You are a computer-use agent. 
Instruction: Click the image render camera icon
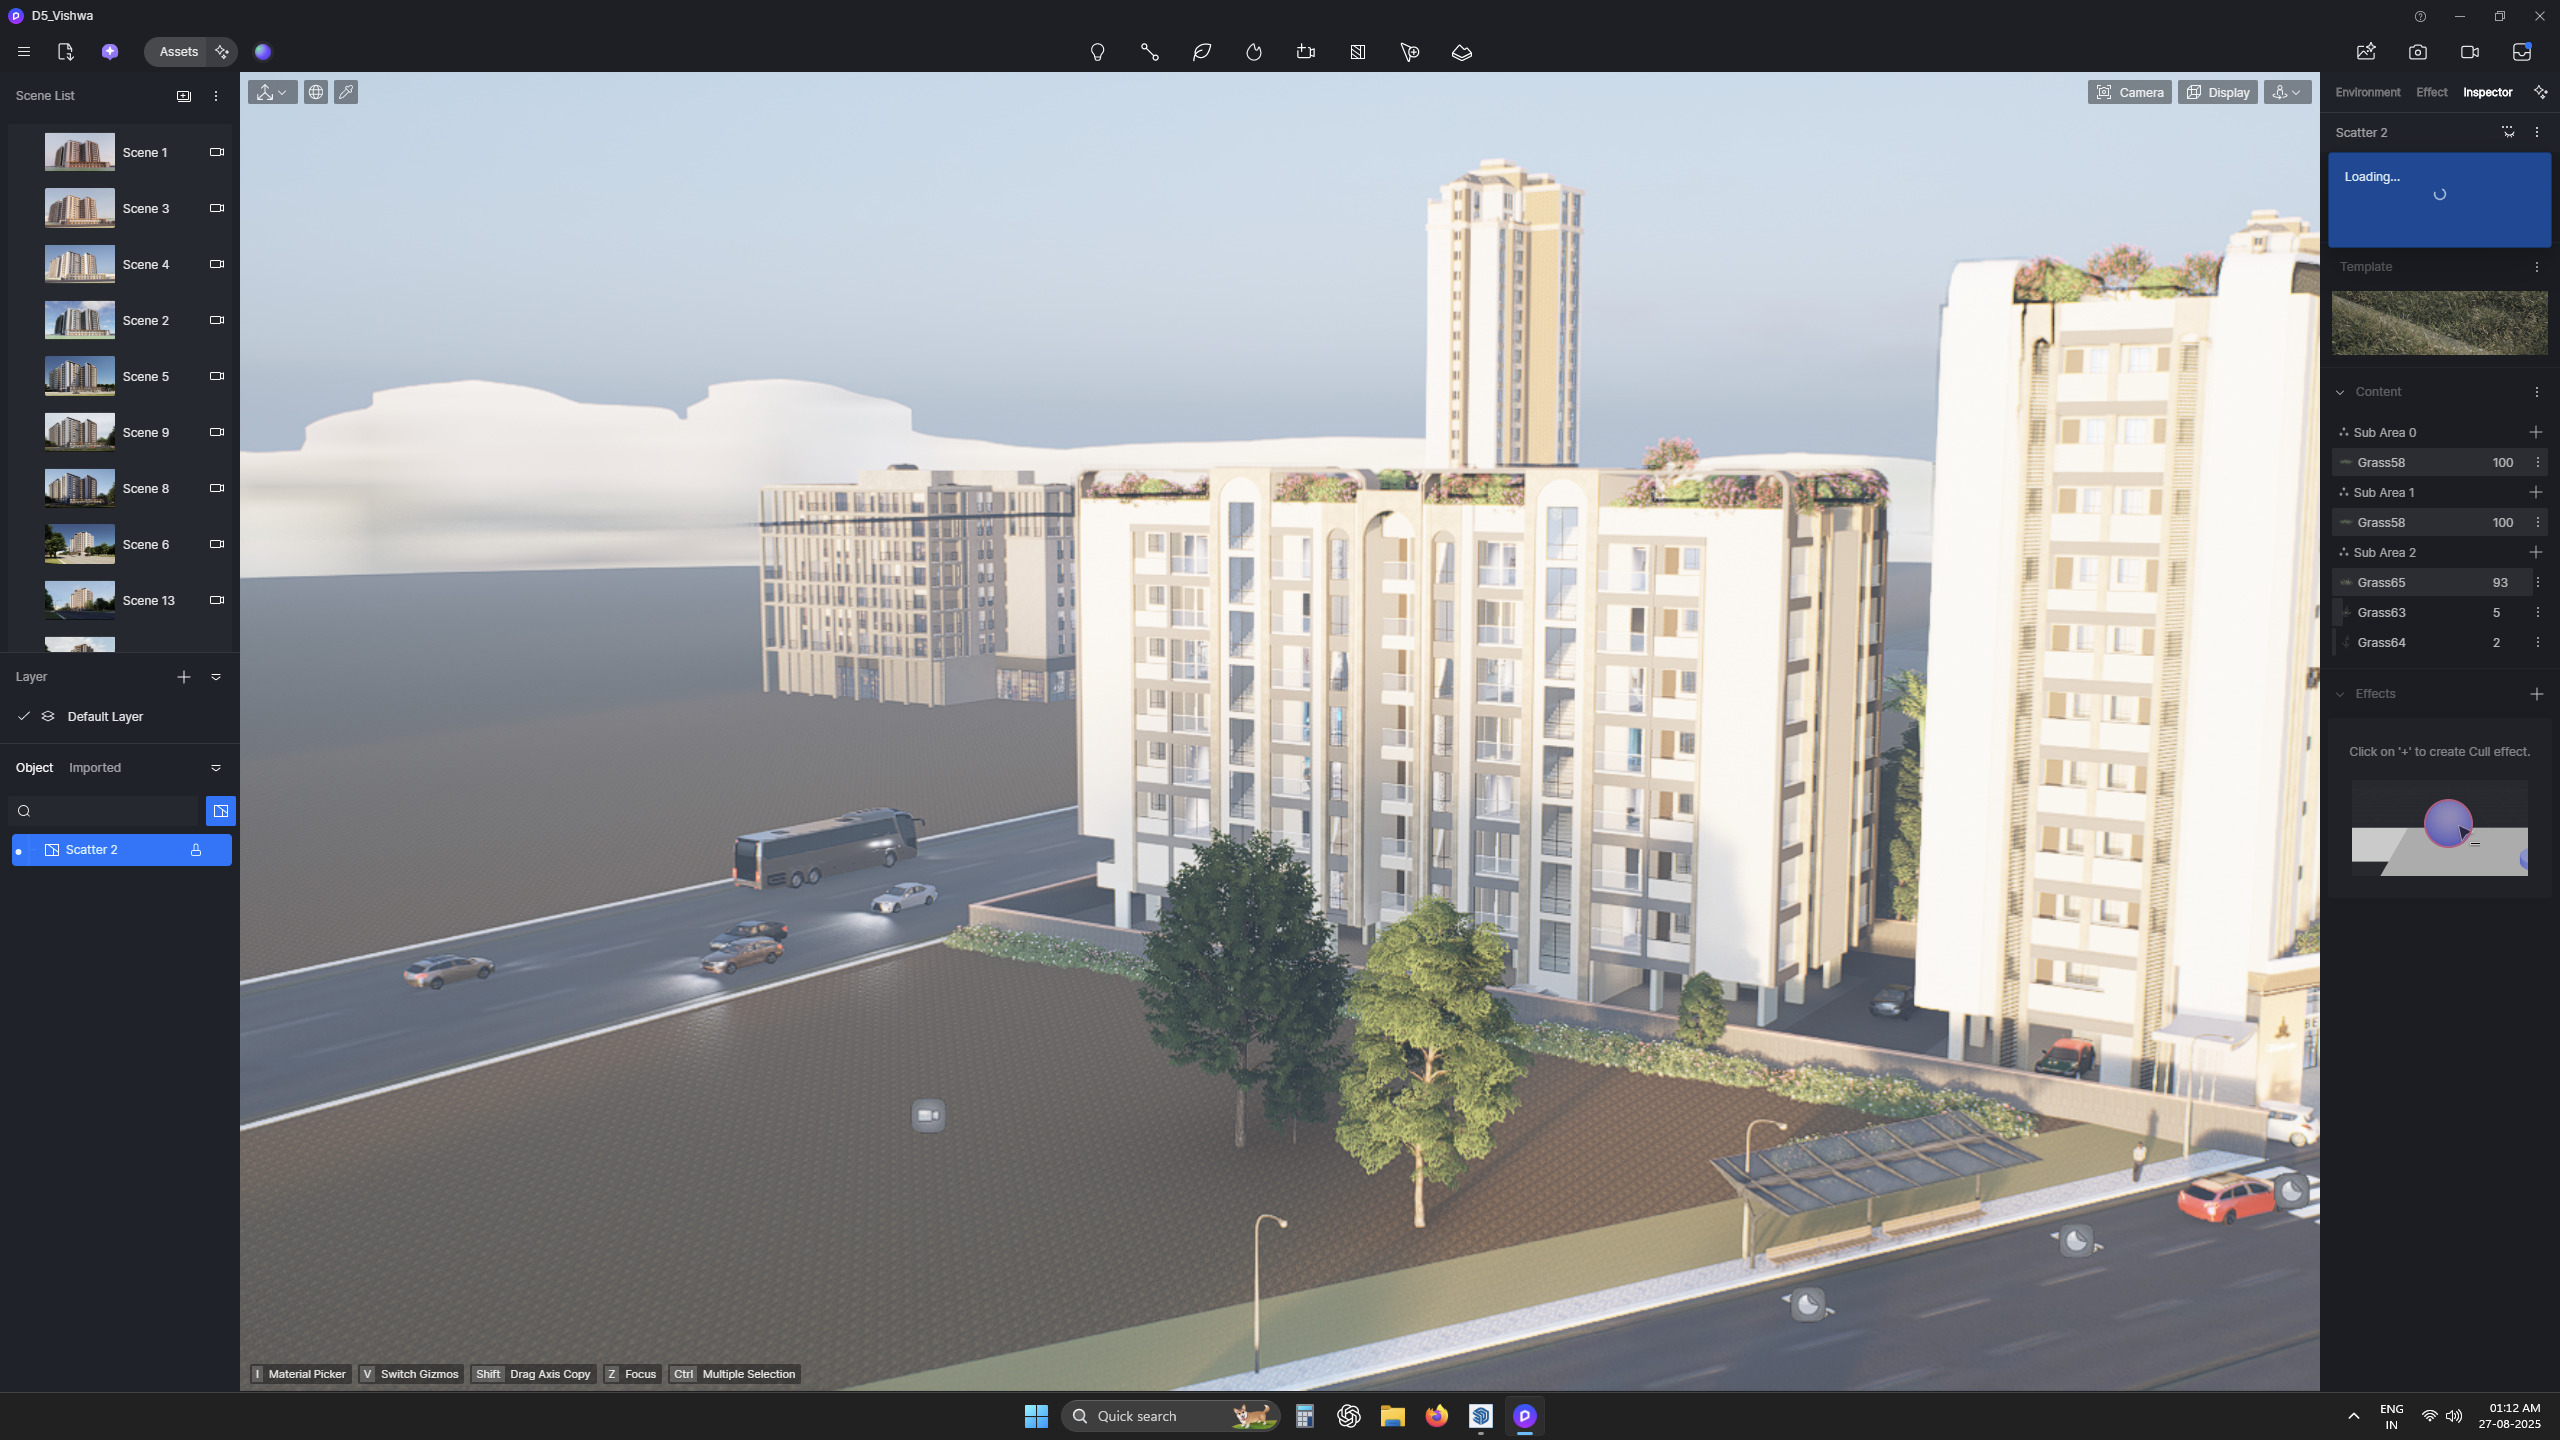[x=2417, y=52]
